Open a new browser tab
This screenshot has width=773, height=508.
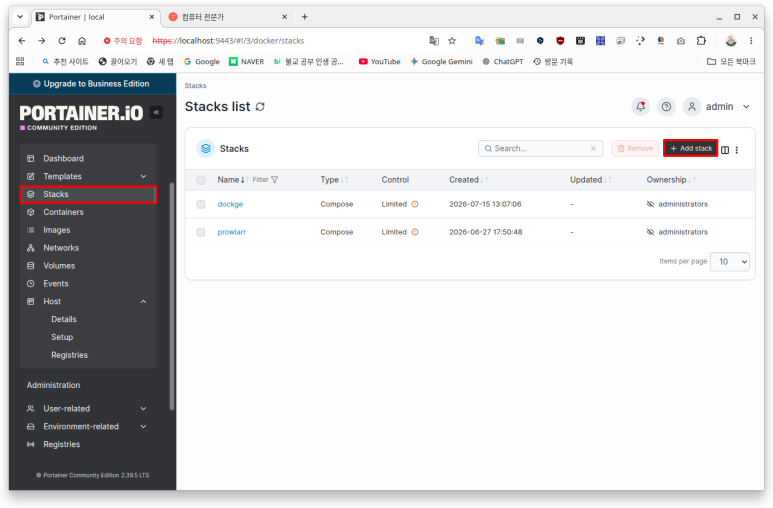coord(305,17)
